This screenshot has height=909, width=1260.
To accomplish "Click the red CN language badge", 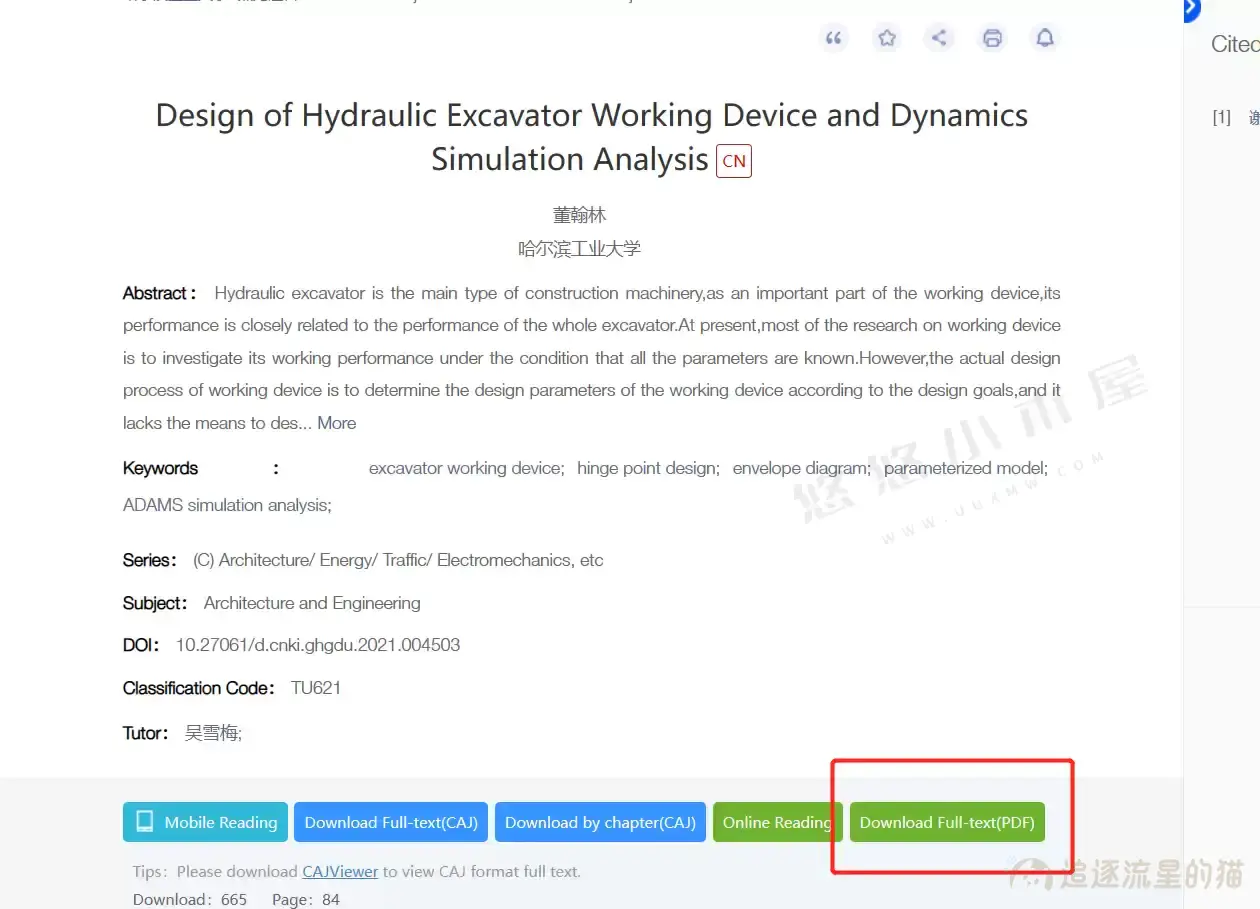I will 733,161.
